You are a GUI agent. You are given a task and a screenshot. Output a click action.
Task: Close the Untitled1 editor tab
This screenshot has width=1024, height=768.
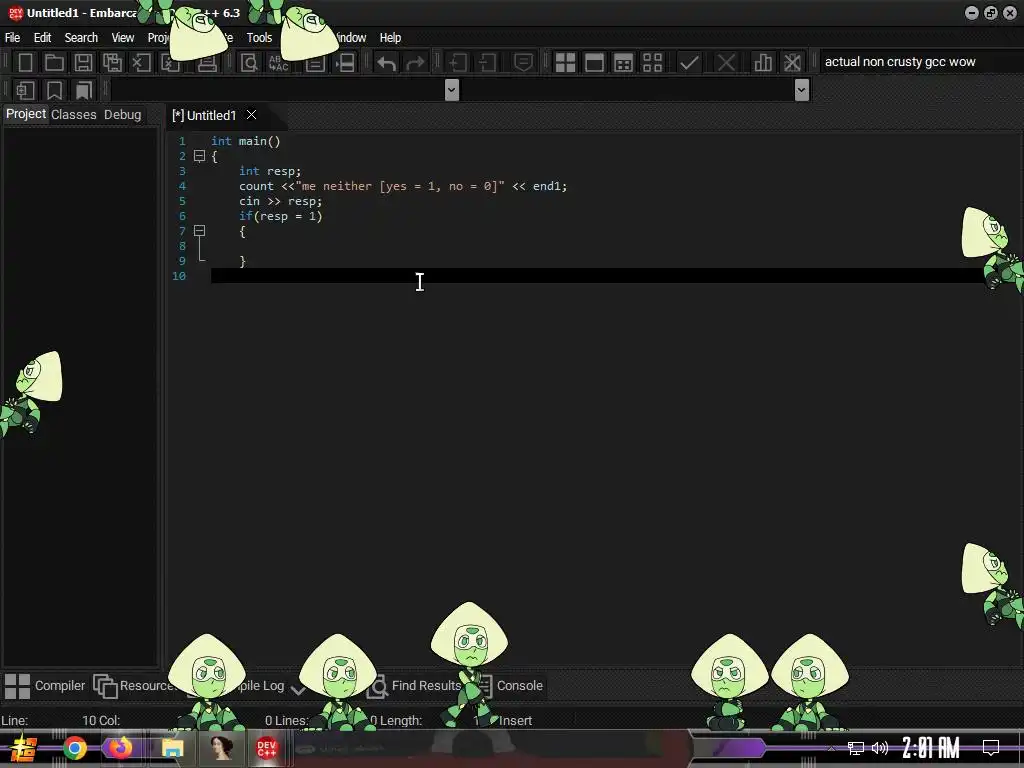tap(251, 115)
